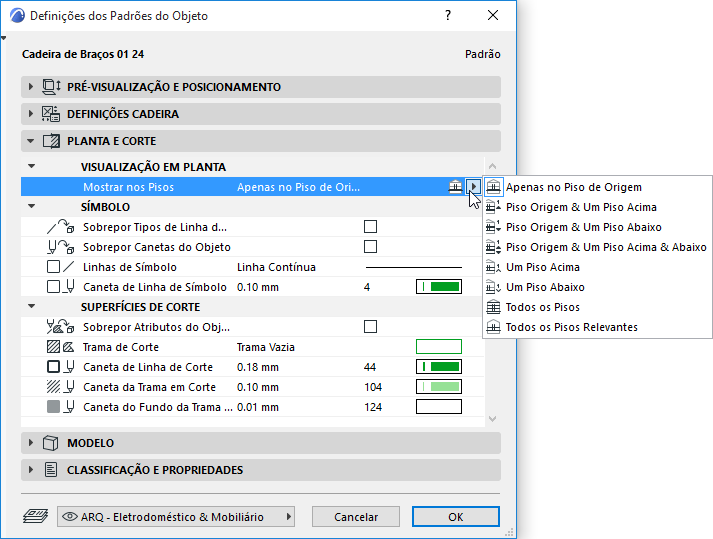The height and width of the screenshot is (539, 713).
Task: Open the ARQ - Eletrodoméstico & Mobiliário layer dropdown
Action: click(176, 517)
